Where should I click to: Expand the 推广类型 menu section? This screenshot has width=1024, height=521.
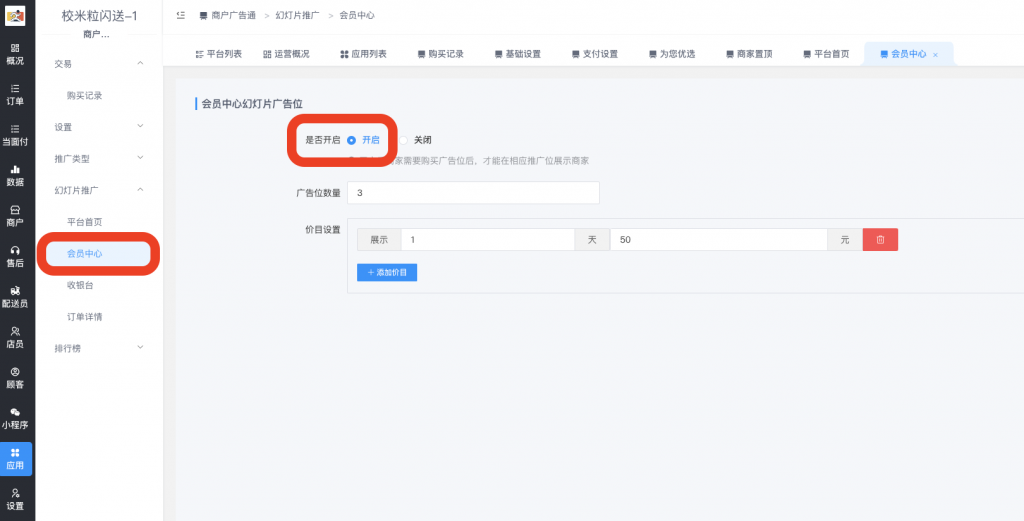pyautogui.click(x=99, y=159)
